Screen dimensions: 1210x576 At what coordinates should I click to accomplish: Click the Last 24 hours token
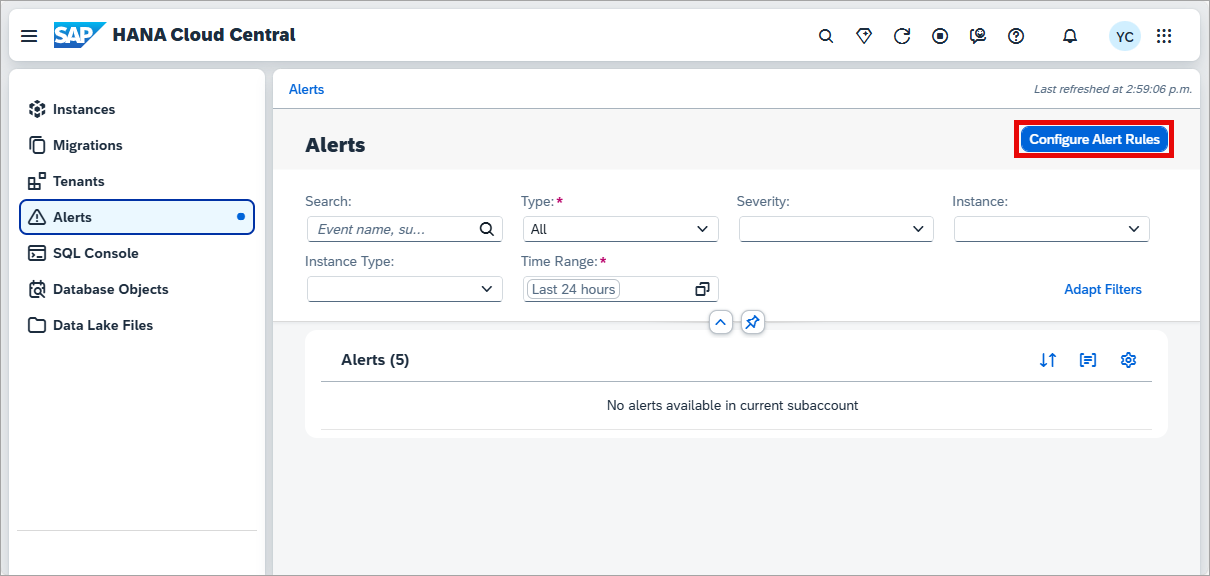tap(573, 289)
